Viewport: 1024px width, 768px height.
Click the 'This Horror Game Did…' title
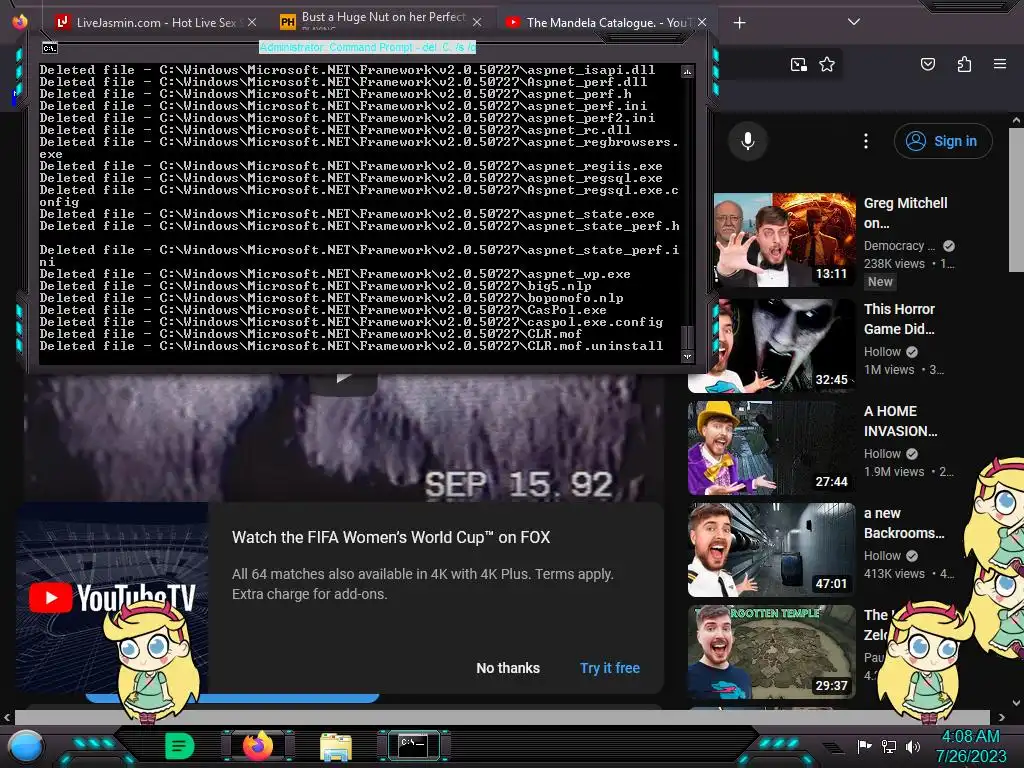coord(899,319)
